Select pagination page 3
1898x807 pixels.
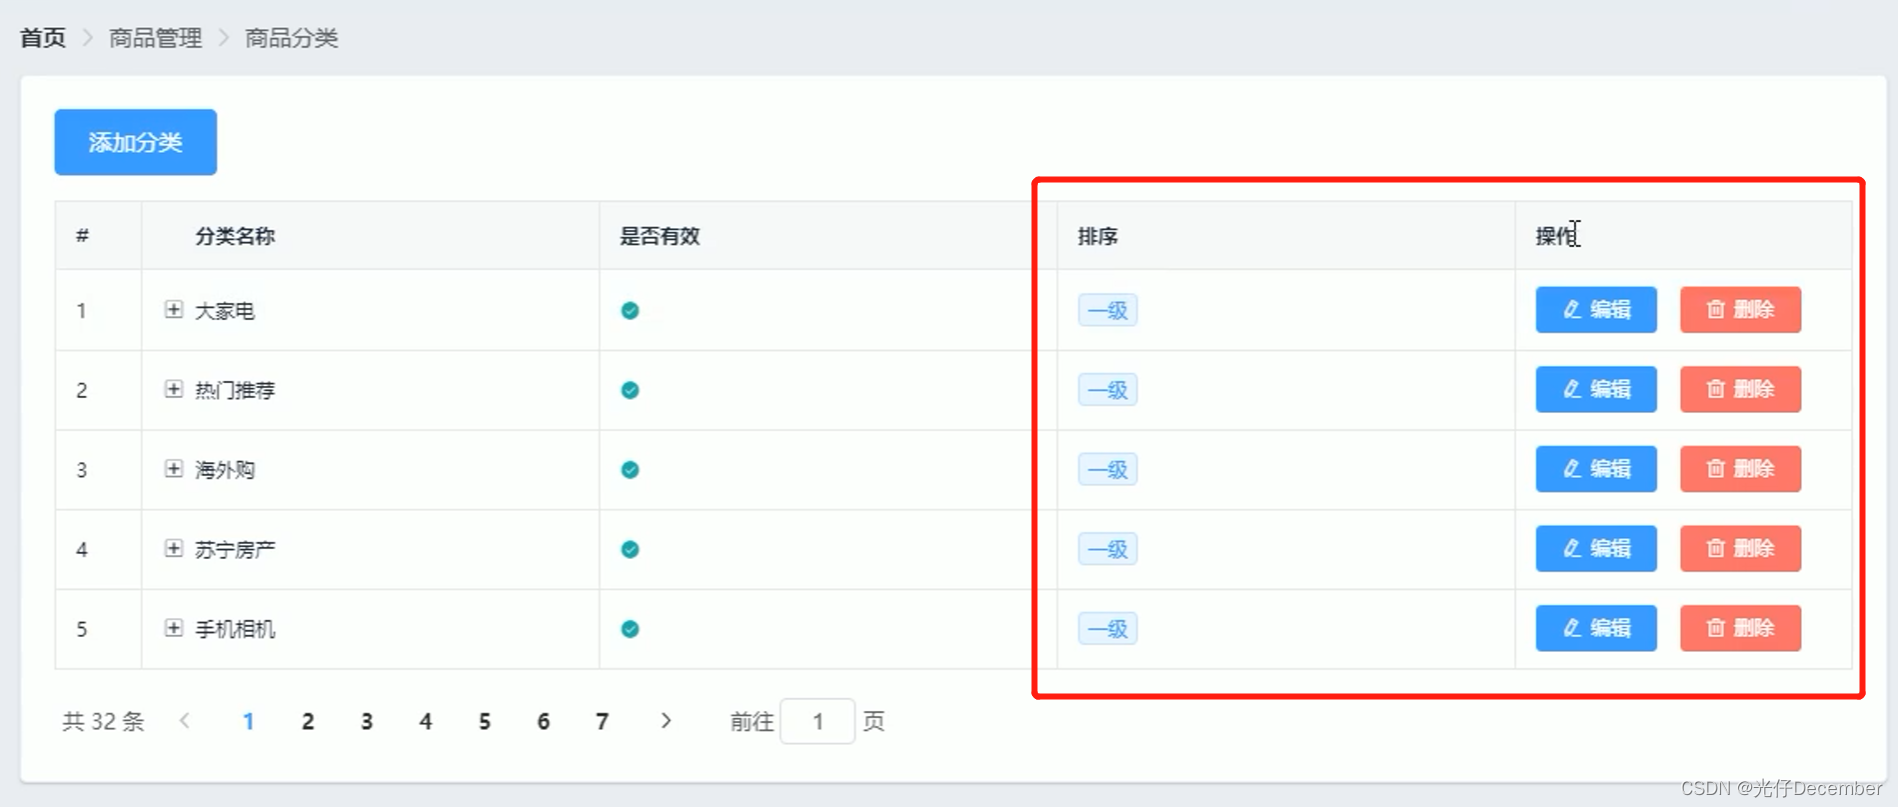tap(367, 721)
